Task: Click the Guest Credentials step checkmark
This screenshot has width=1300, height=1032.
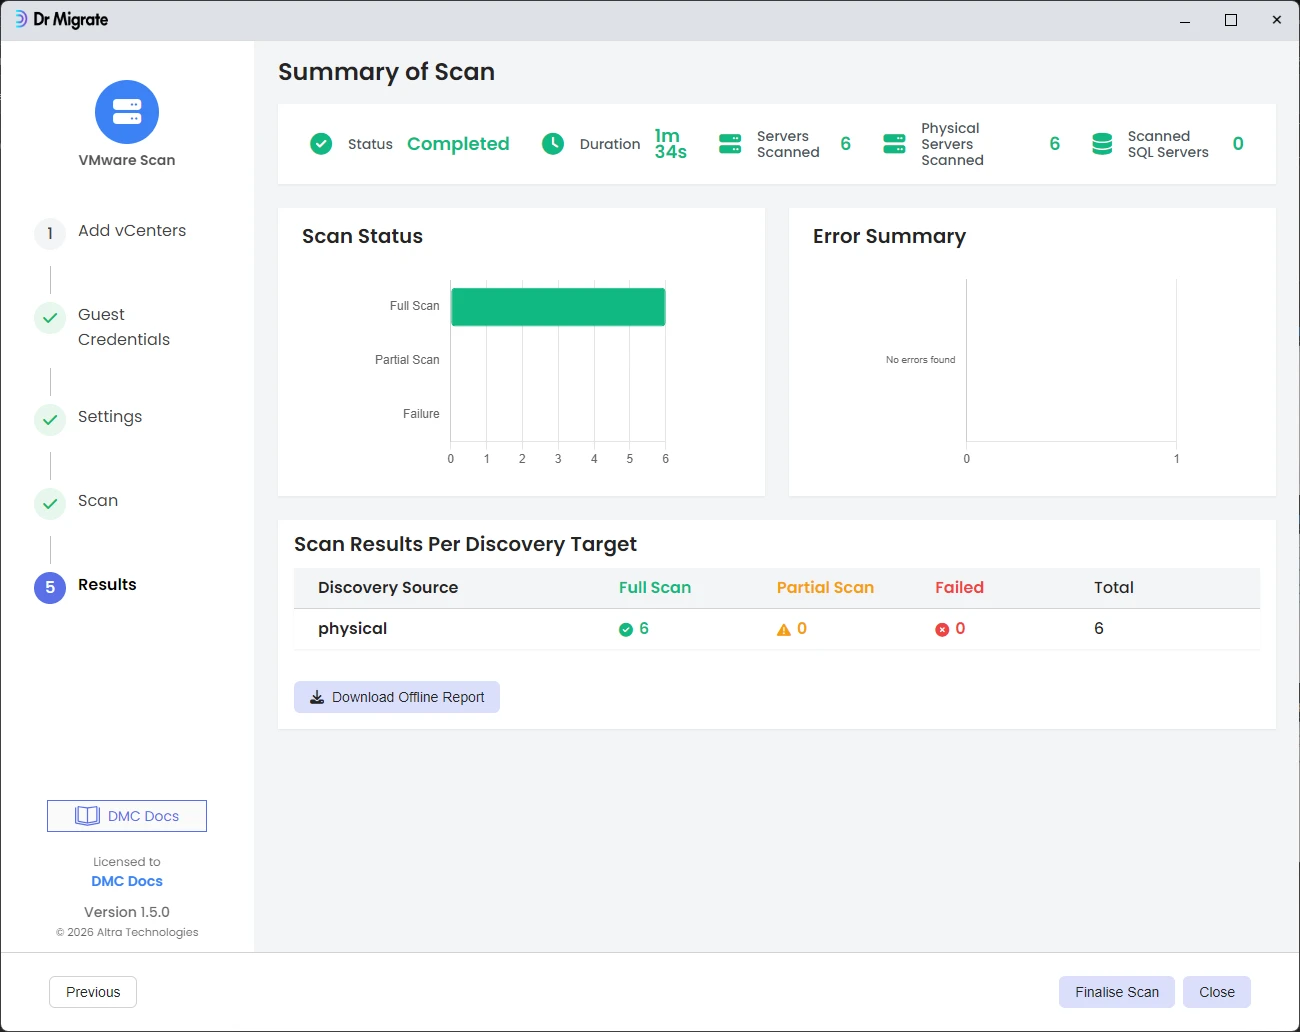Action: (x=50, y=318)
